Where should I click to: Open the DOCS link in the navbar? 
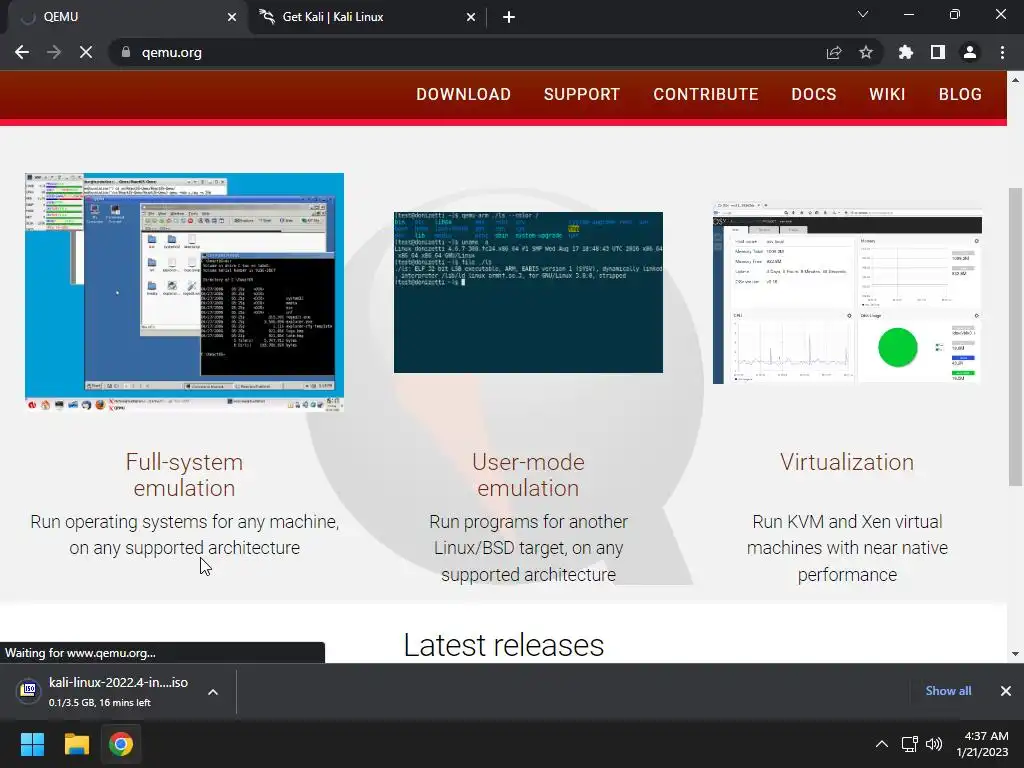tap(814, 94)
